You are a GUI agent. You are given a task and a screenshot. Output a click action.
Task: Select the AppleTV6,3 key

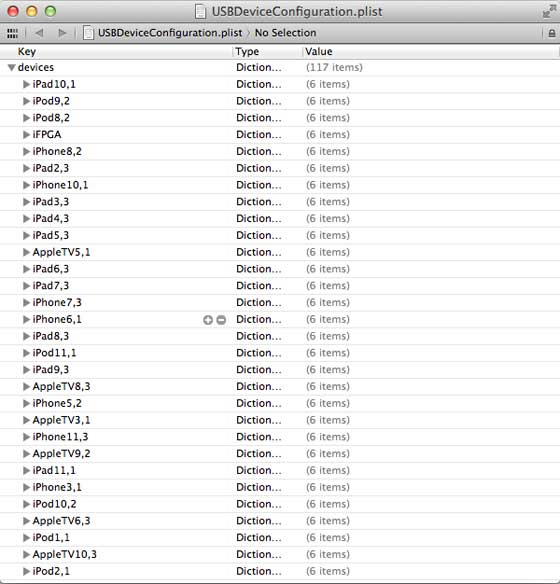[61, 521]
